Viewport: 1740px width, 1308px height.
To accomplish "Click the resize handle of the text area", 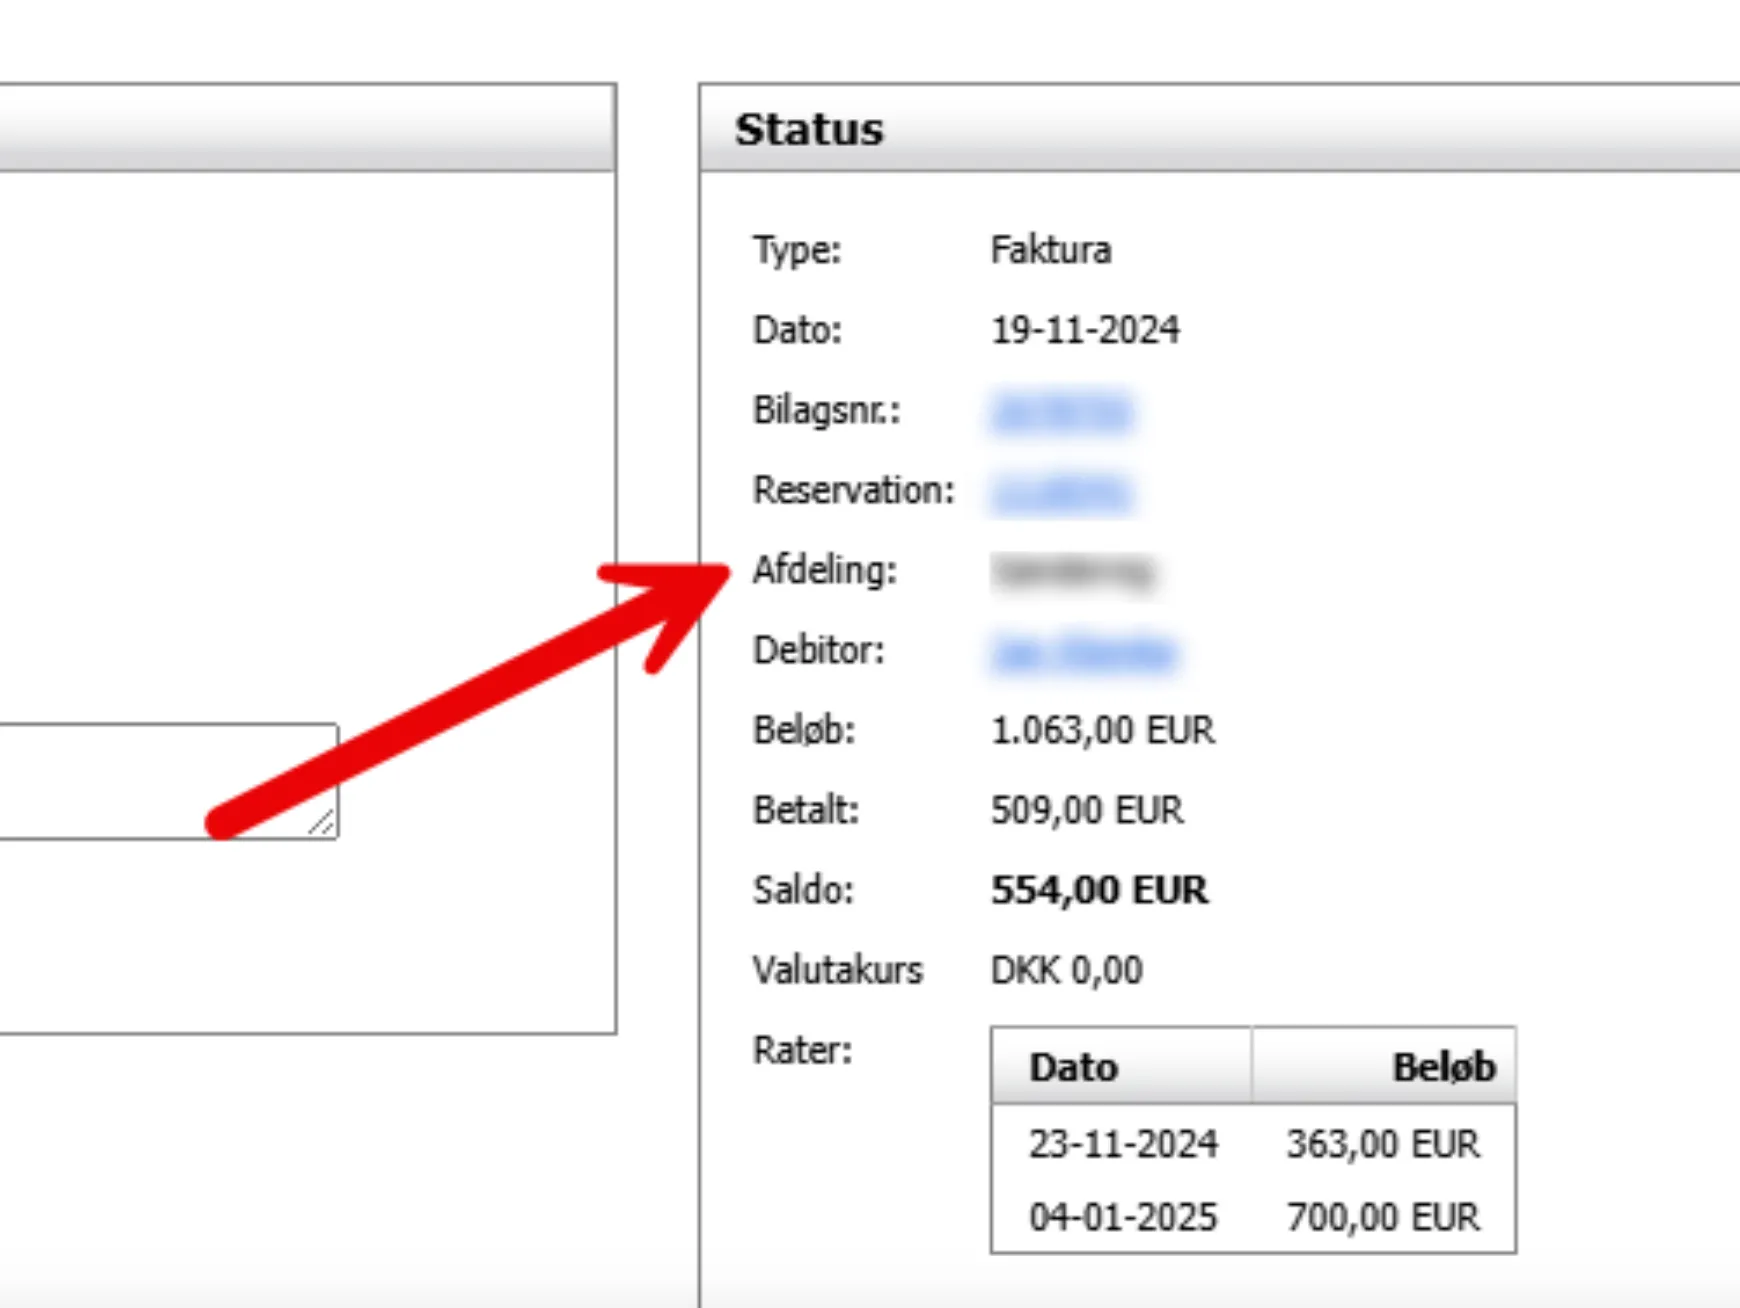I will [323, 824].
